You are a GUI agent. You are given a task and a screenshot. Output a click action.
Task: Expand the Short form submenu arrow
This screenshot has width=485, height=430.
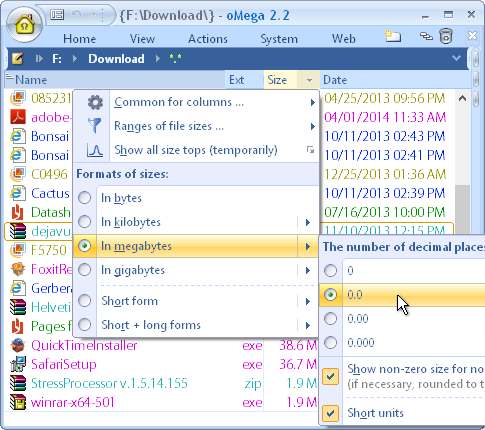[308, 301]
